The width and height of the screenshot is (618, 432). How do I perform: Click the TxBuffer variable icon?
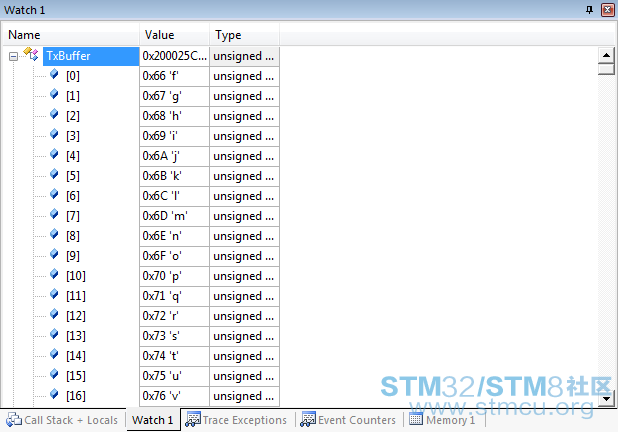point(31,54)
